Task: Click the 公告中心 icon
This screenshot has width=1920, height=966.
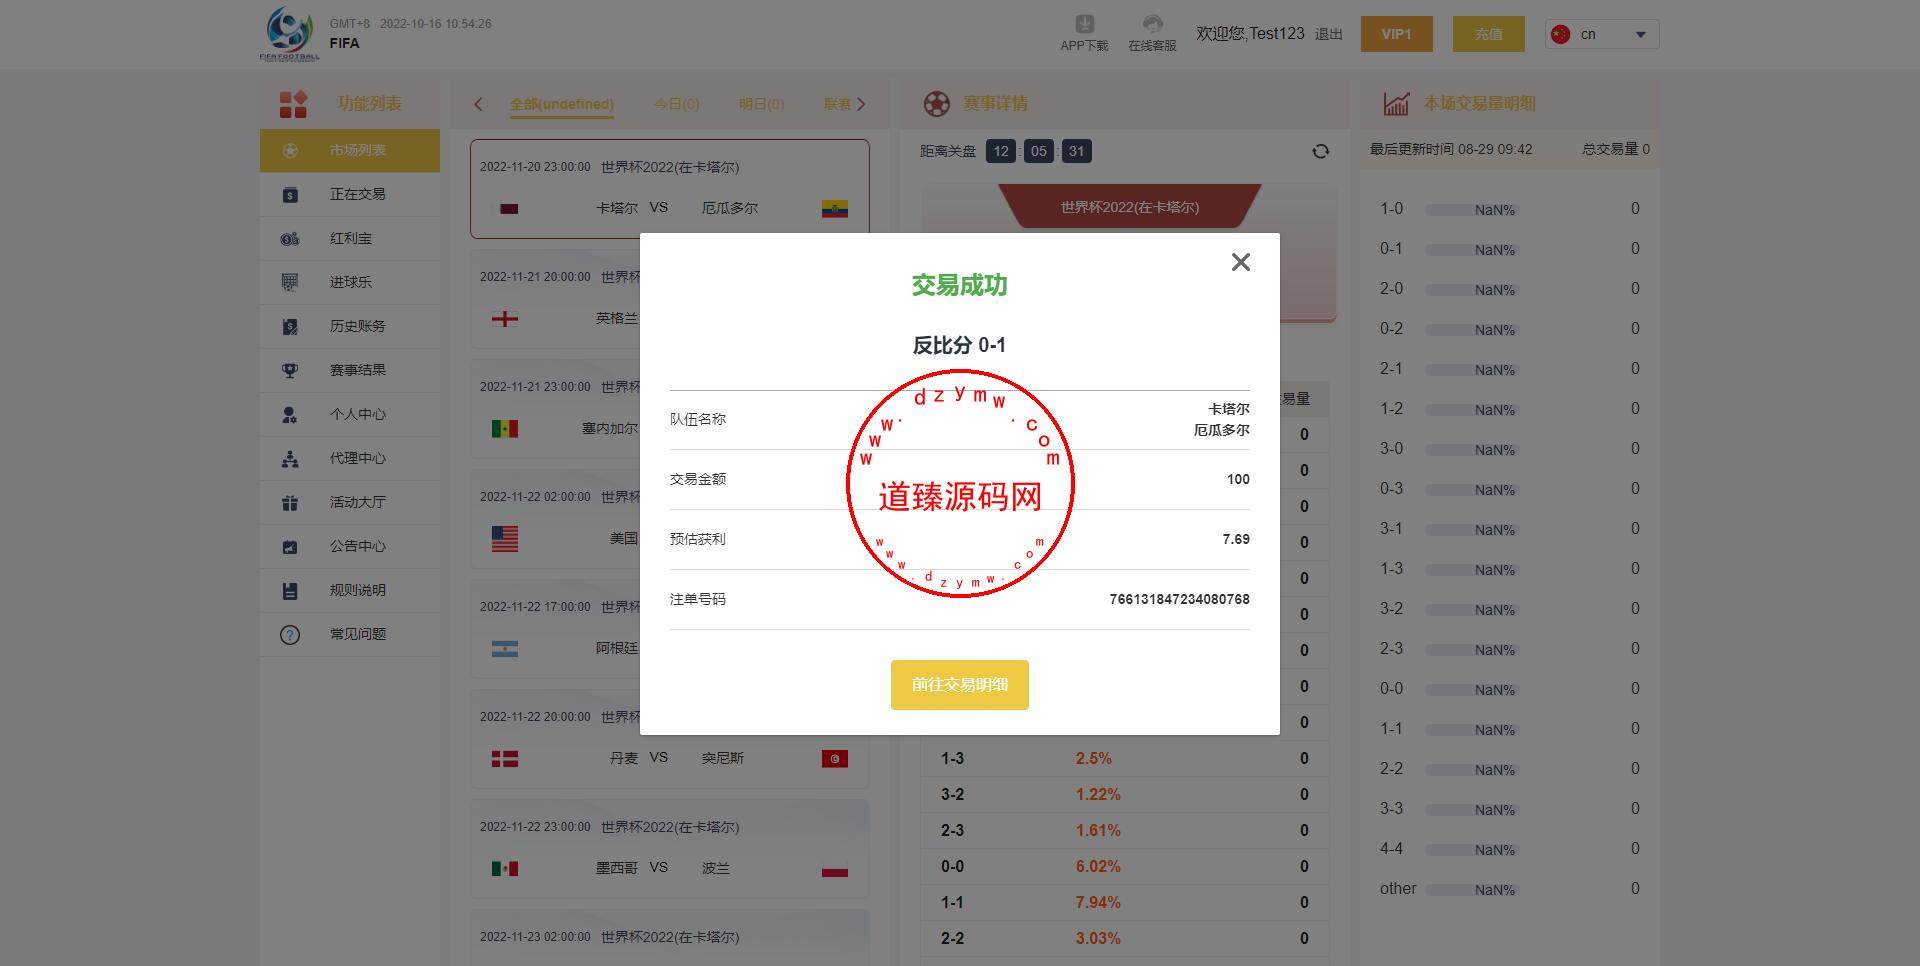Action: coord(290,546)
